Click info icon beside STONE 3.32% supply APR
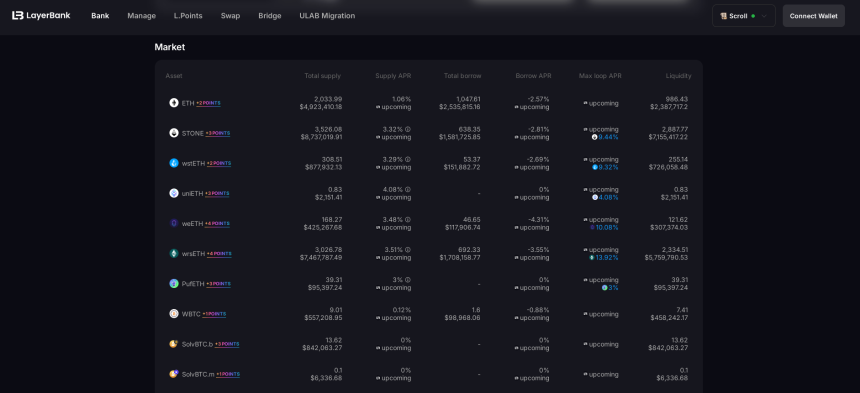Image resolution: width=860 pixels, height=393 pixels. 408,129
